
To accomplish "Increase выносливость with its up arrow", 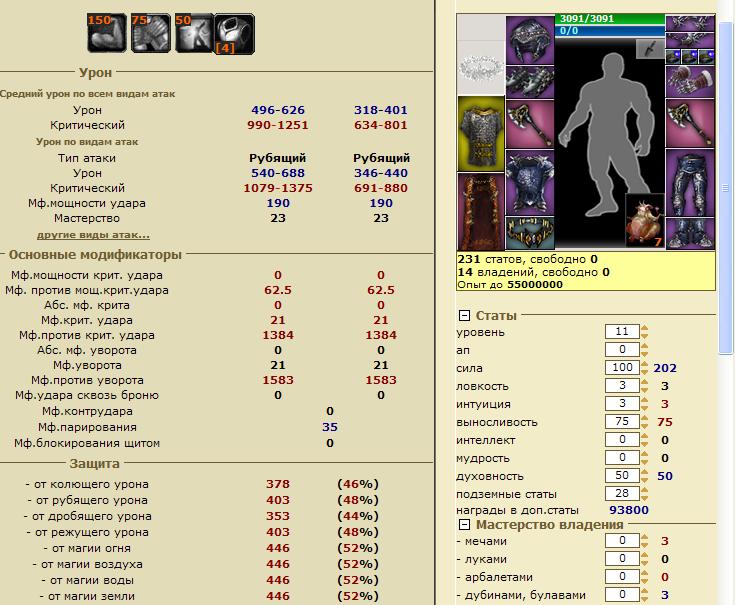I will (645, 418).
